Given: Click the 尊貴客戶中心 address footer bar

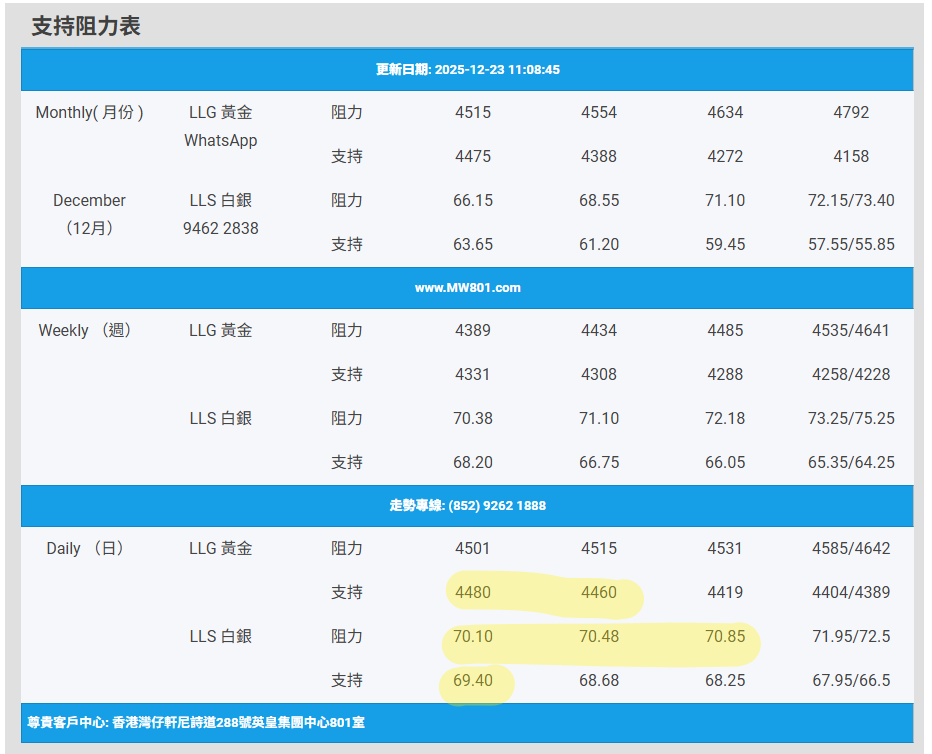Looking at the screenshot, I should pyautogui.click(x=196, y=722).
